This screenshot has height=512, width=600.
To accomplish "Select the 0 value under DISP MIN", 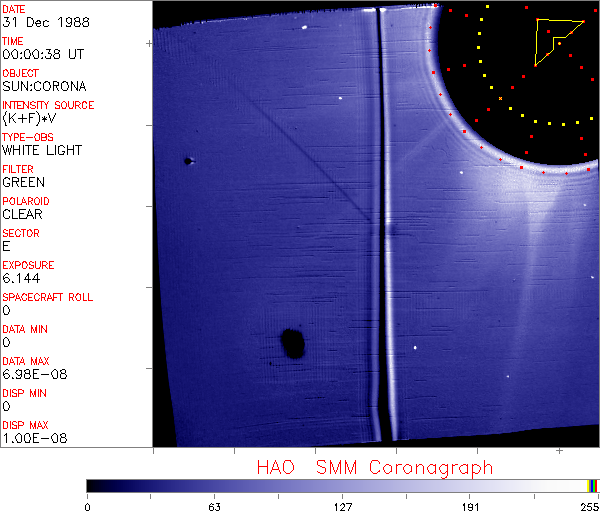I will coord(6,406).
